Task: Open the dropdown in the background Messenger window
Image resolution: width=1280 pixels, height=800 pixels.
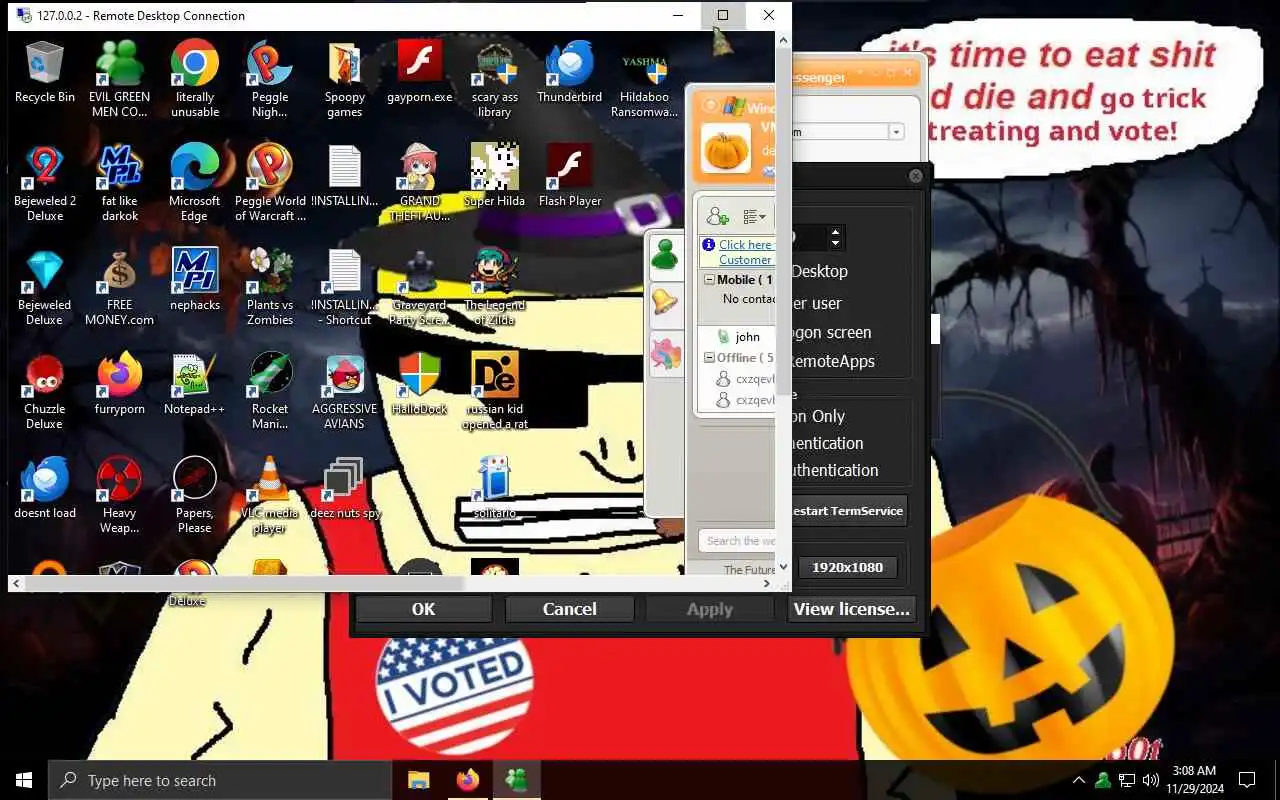Action: click(896, 132)
